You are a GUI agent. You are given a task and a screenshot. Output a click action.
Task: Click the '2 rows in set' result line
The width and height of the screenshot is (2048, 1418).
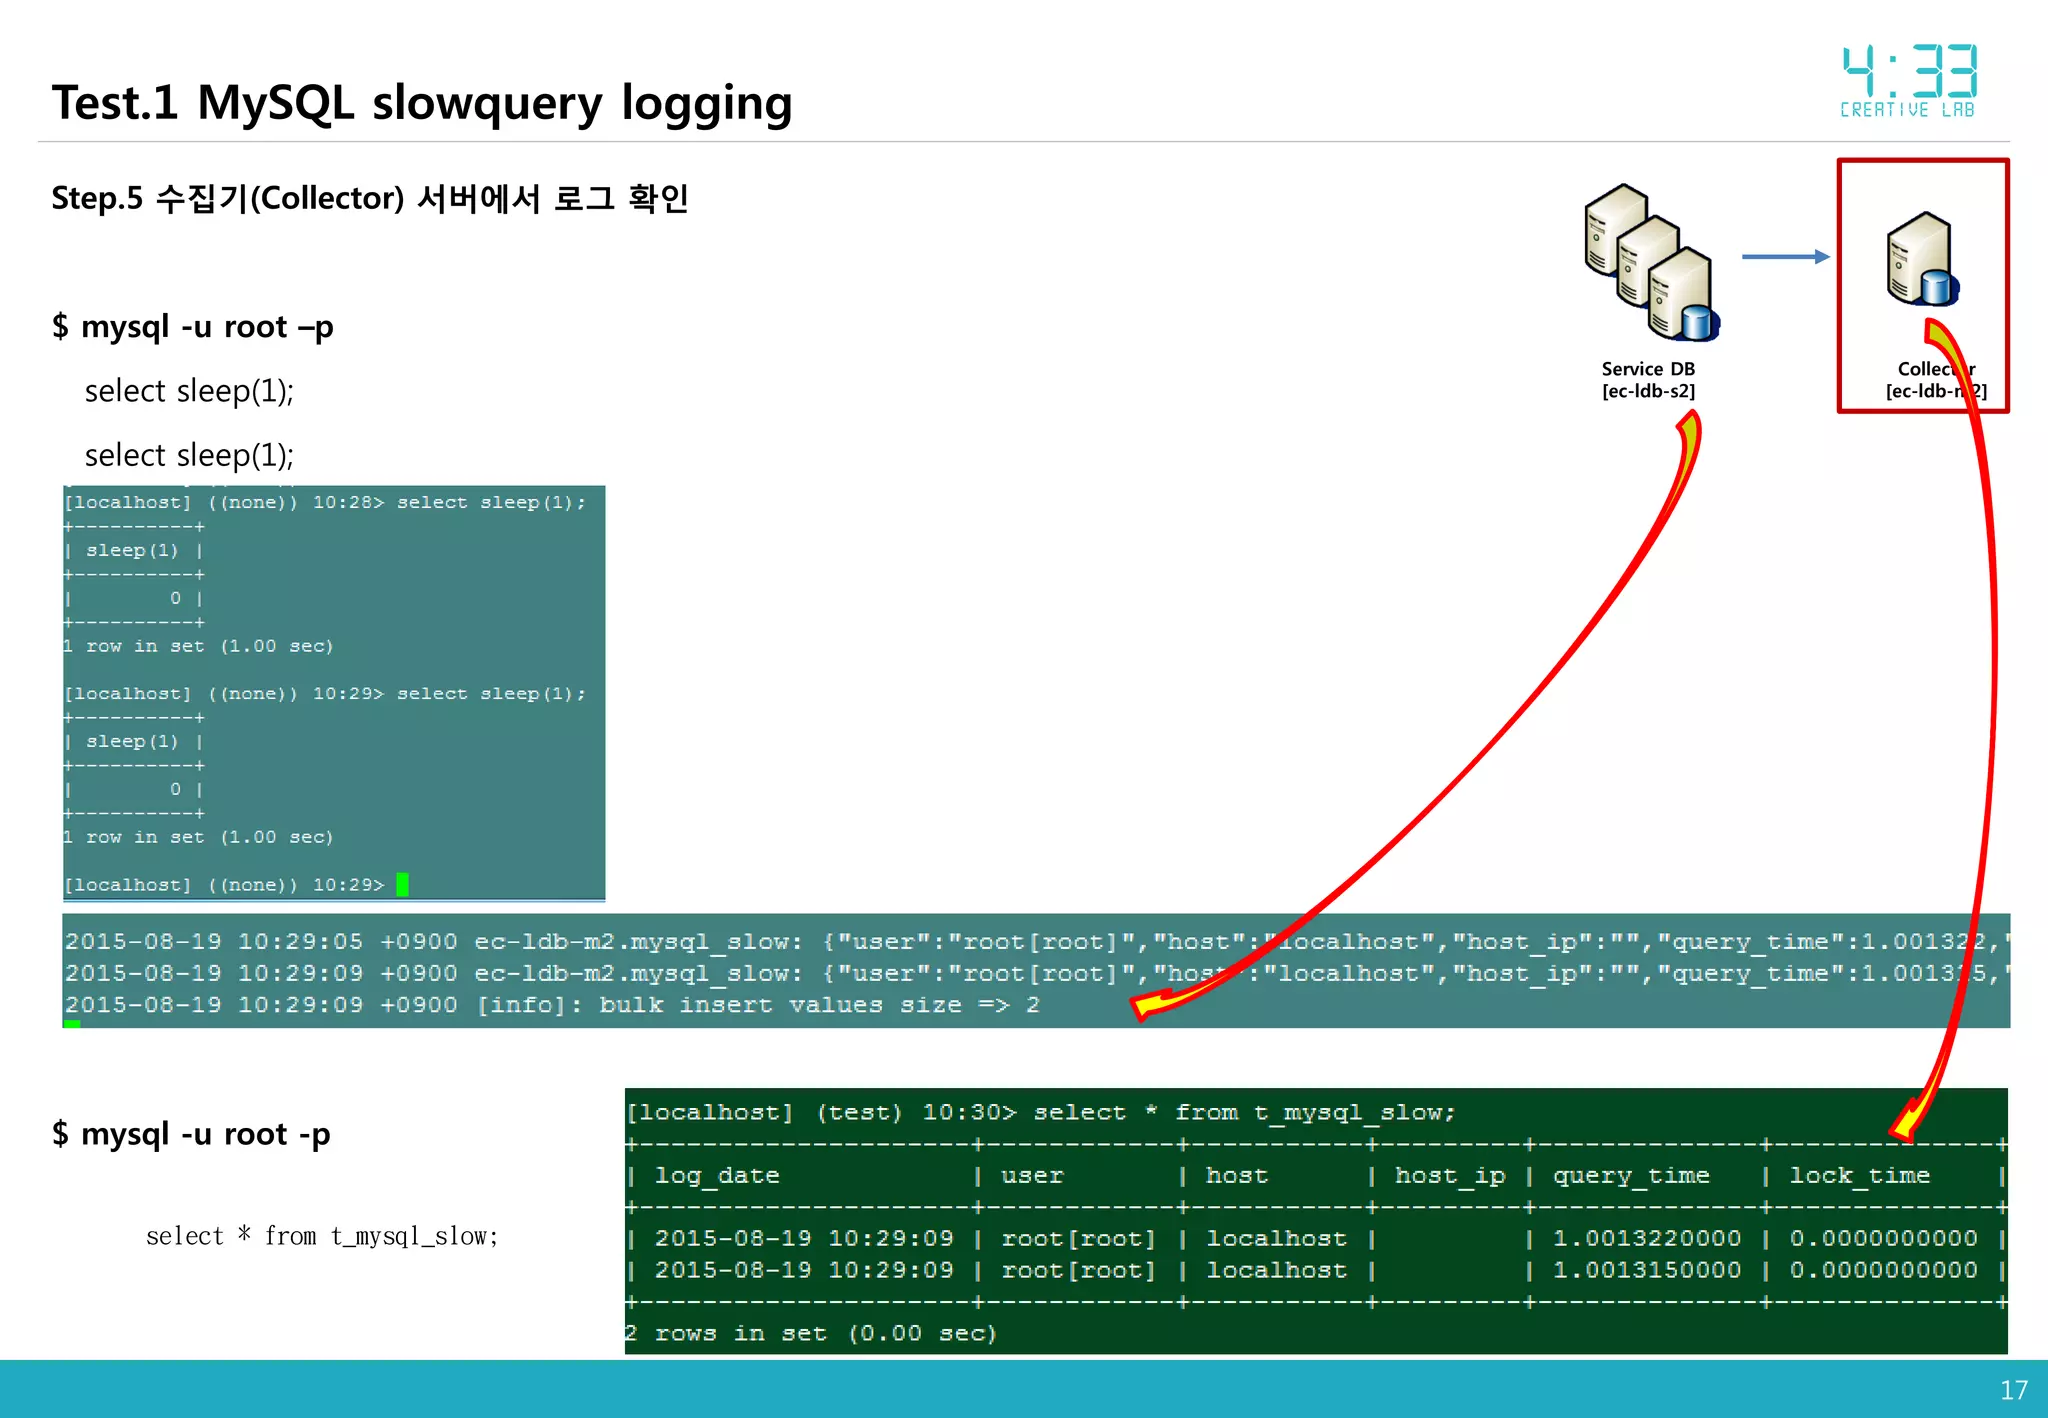[811, 1333]
